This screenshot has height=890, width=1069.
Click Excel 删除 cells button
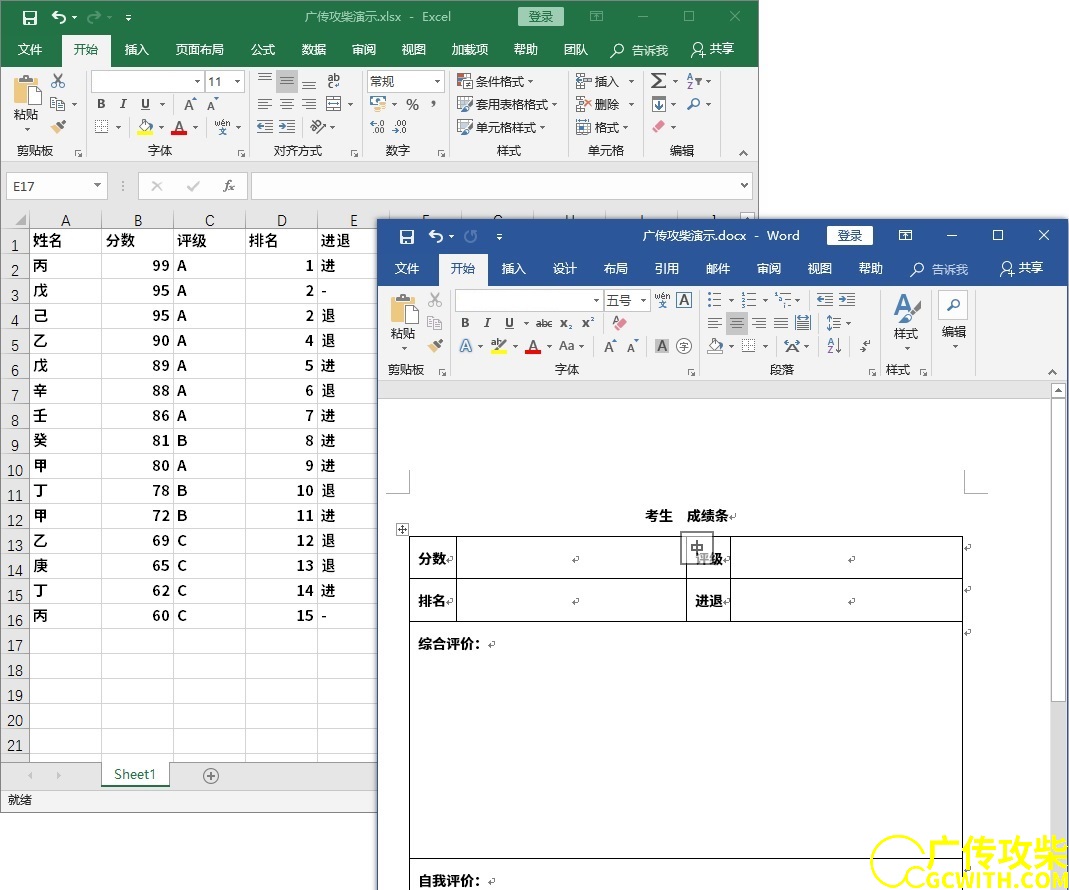(599, 104)
